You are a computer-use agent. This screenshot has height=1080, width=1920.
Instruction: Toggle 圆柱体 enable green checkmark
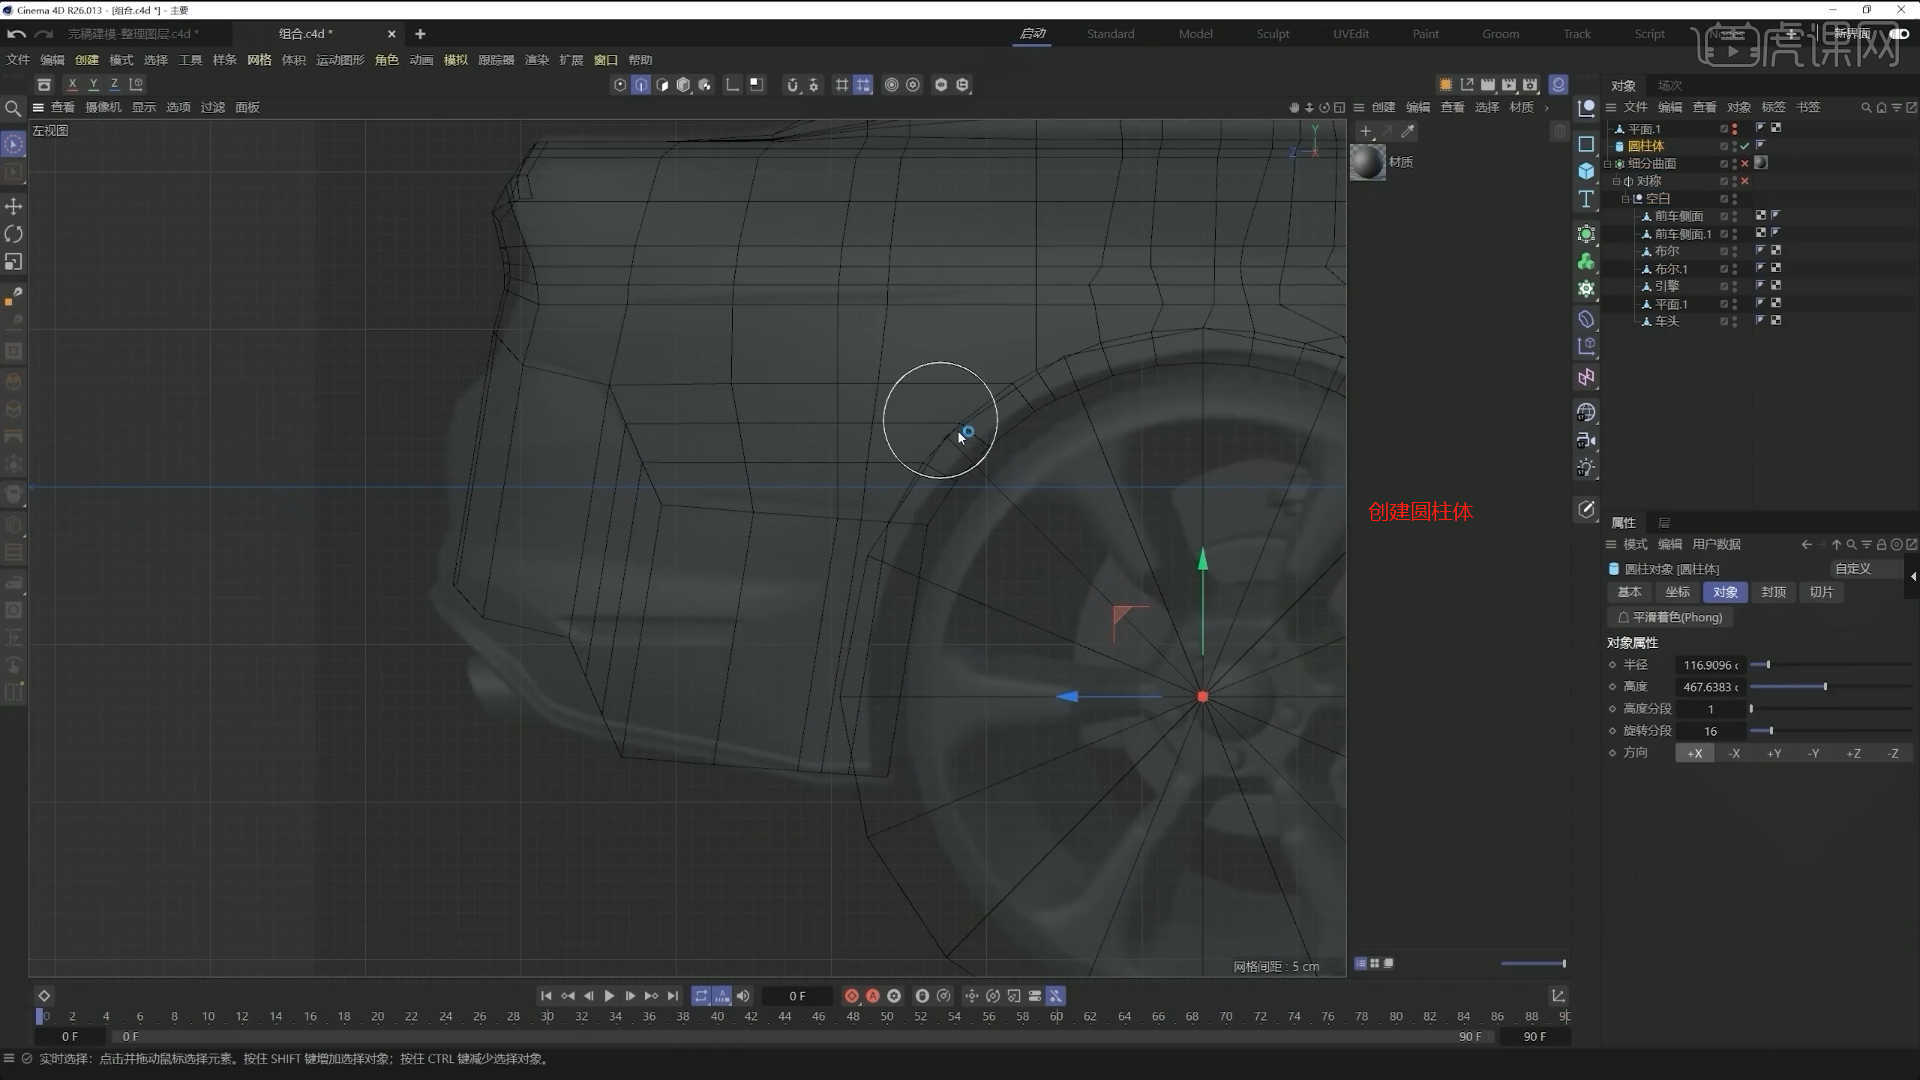[x=1745, y=146]
